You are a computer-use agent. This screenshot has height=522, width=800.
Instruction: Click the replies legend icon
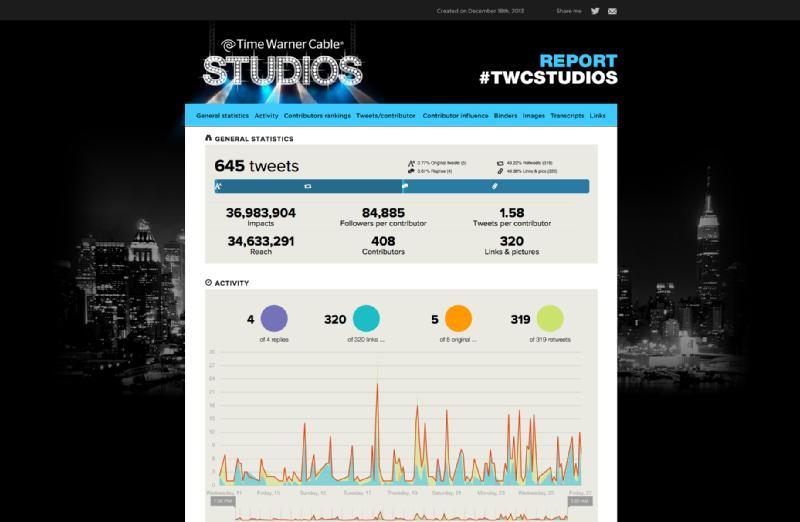[411, 171]
